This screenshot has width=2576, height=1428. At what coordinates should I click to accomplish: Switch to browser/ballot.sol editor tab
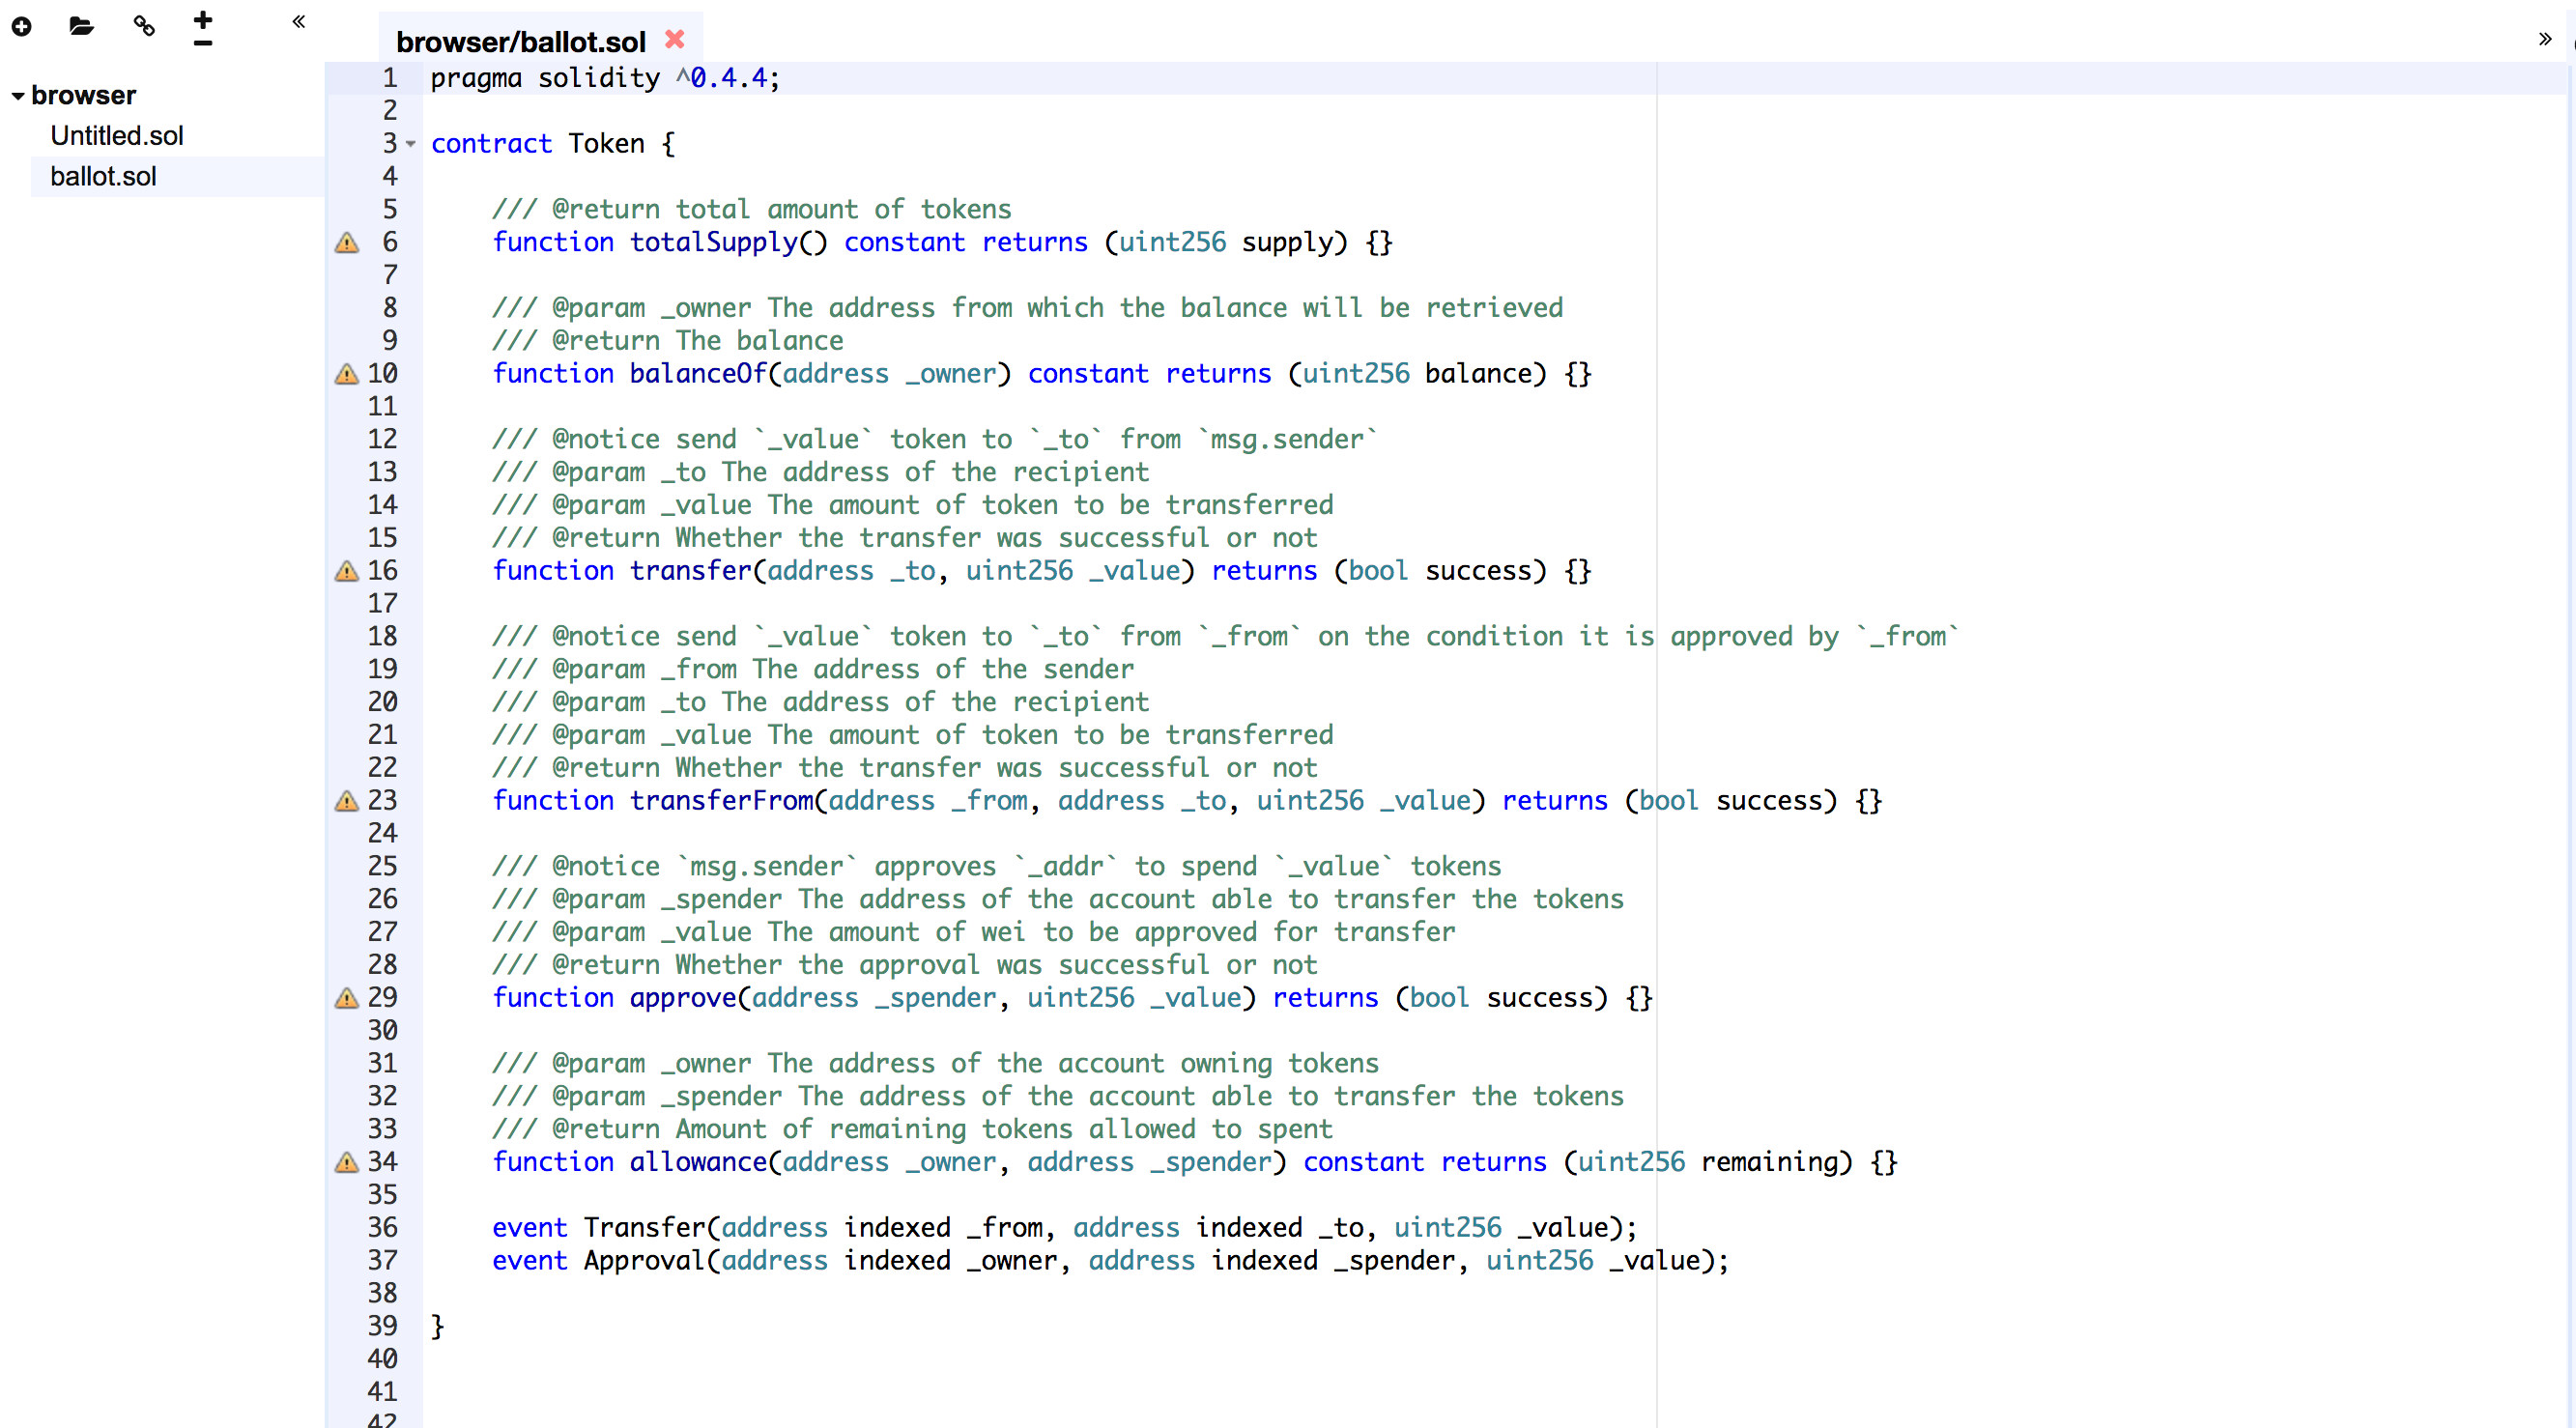520,41
